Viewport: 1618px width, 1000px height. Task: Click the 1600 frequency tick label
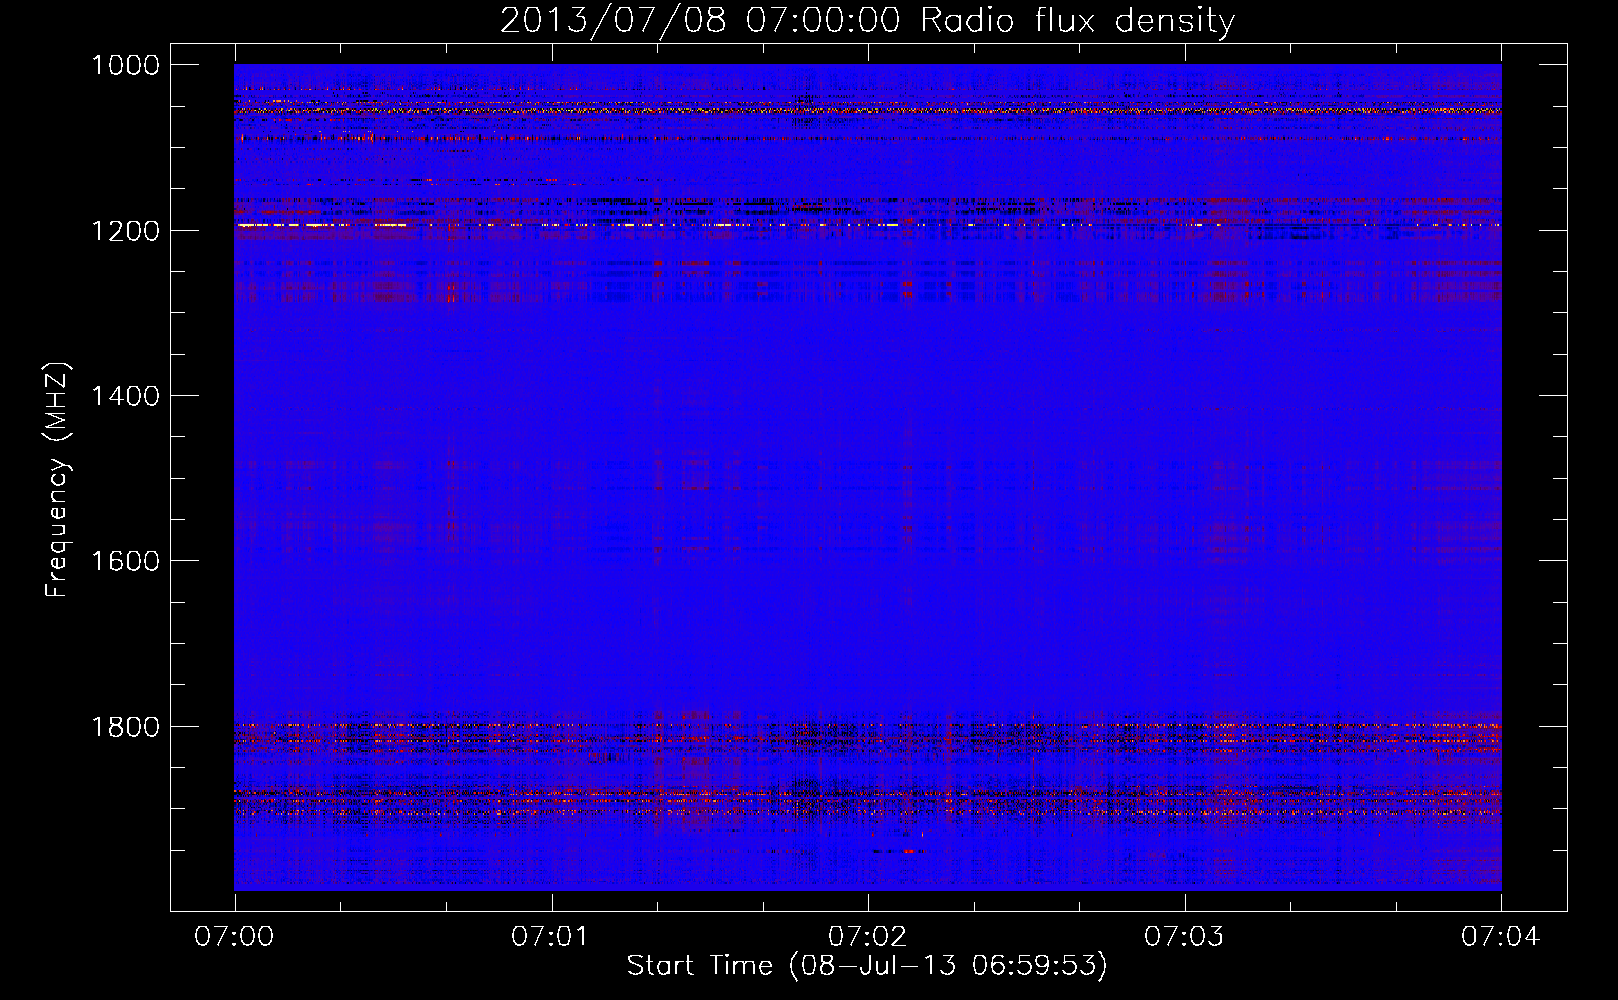125,561
